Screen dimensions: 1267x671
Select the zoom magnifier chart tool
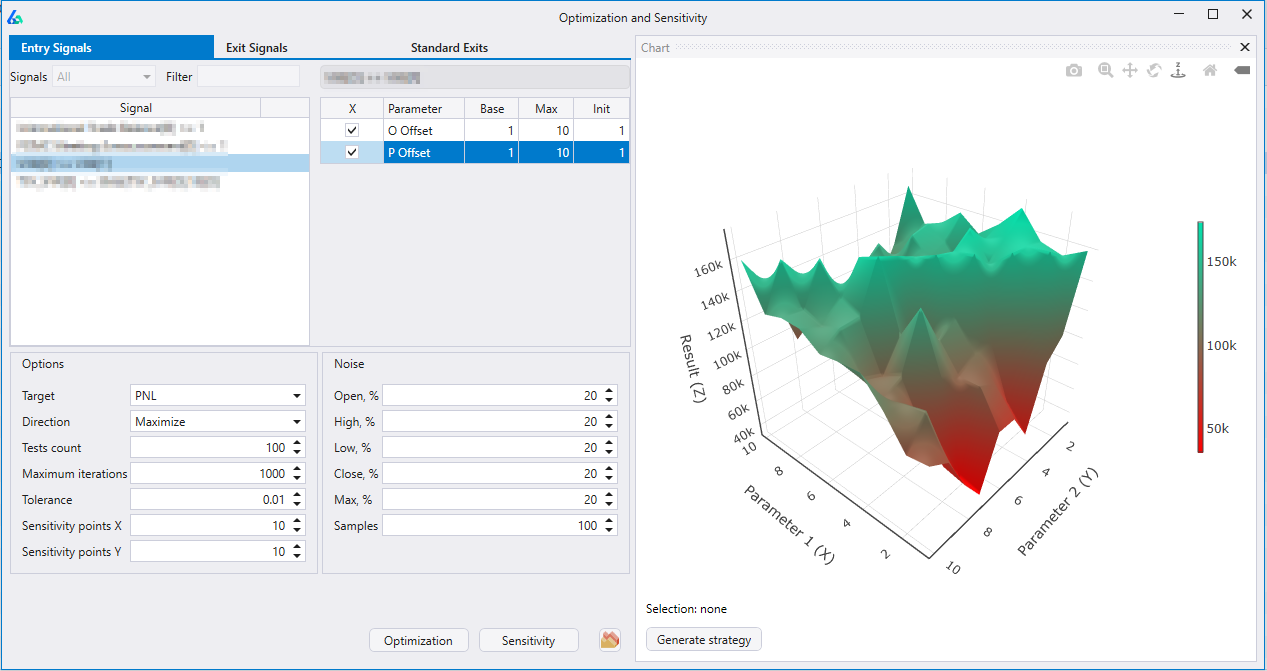coord(1105,71)
